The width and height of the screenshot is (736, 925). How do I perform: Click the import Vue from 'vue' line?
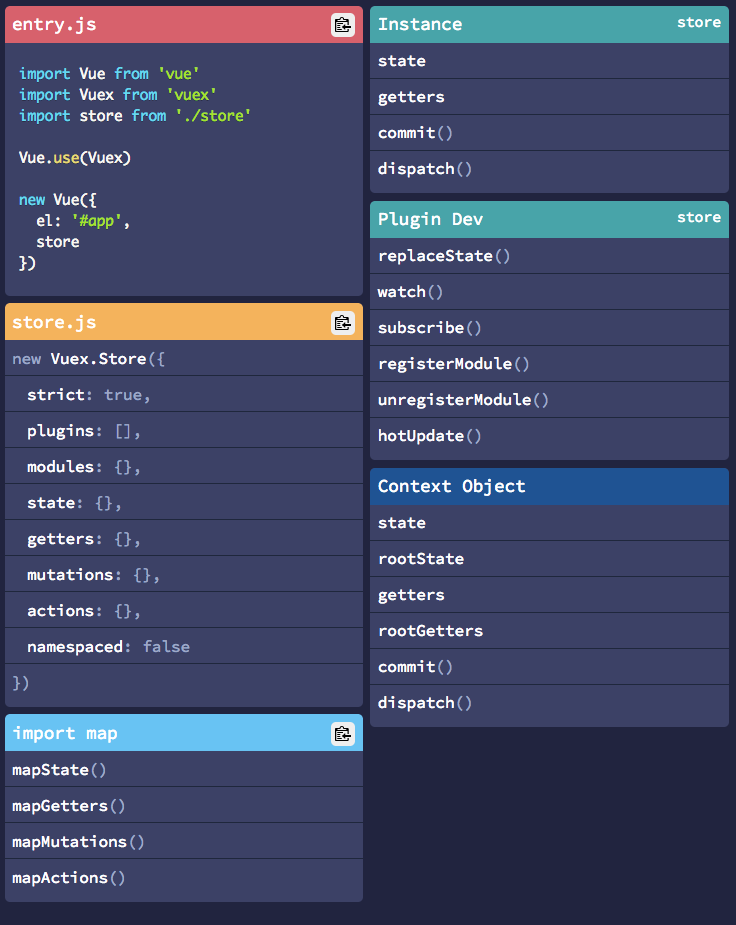coord(109,74)
